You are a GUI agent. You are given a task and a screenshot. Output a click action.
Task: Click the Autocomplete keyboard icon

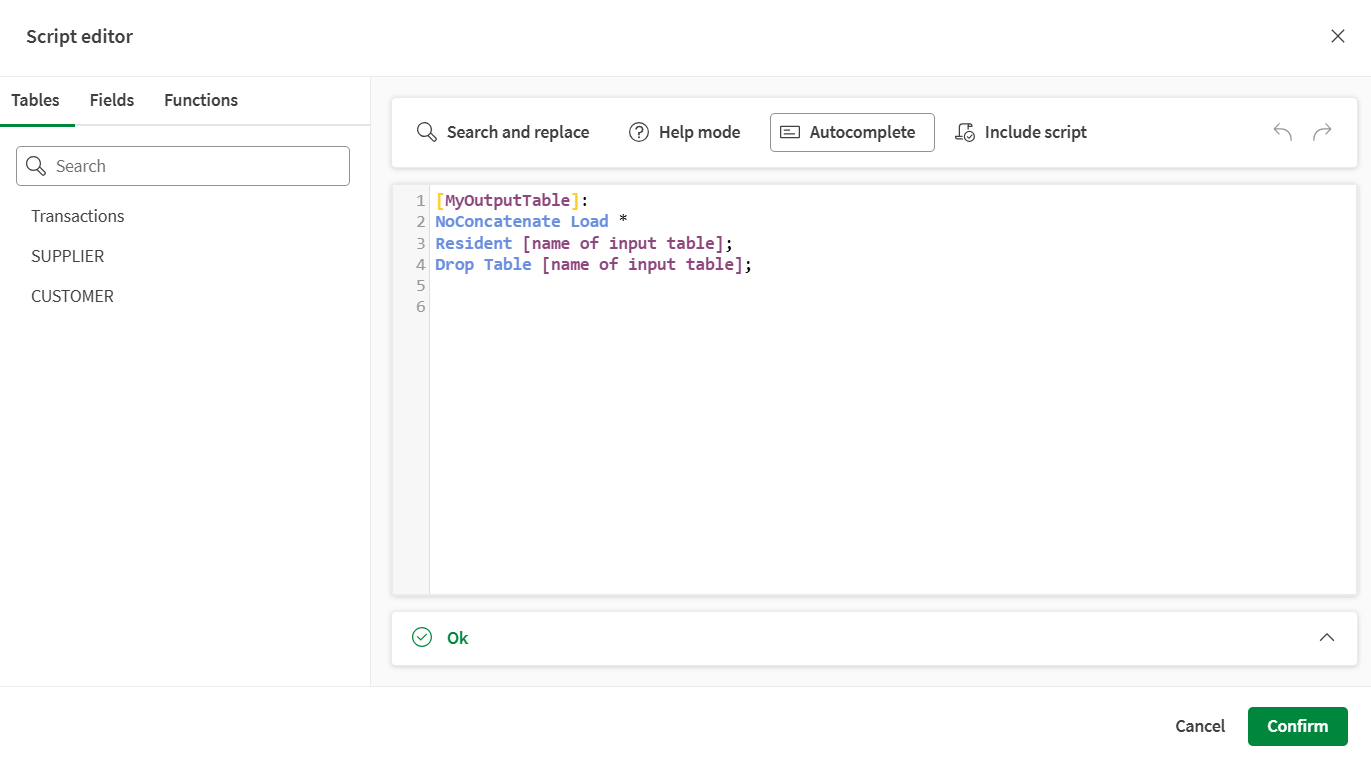pyautogui.click(x=792, y=131)
